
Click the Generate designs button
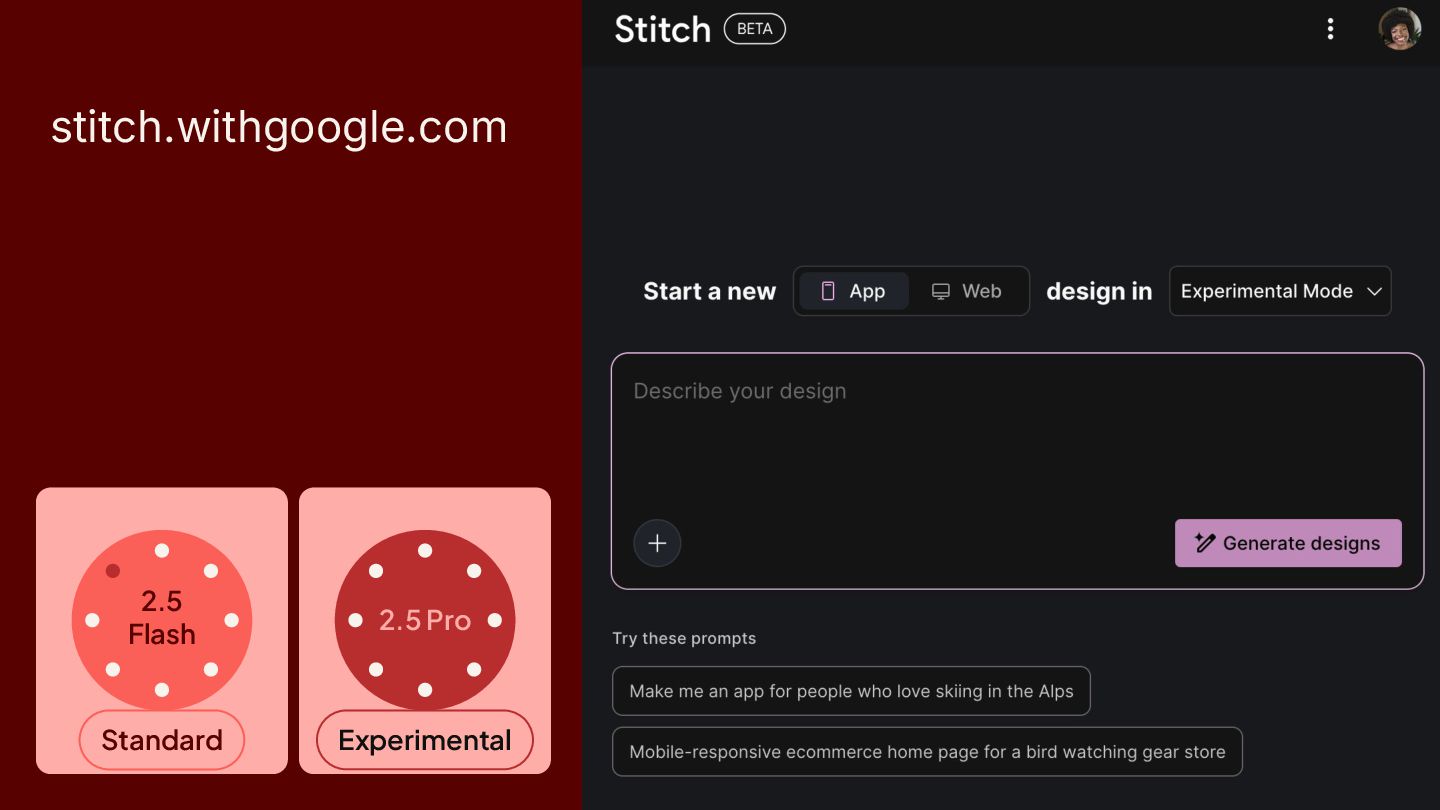(1288, 543)
